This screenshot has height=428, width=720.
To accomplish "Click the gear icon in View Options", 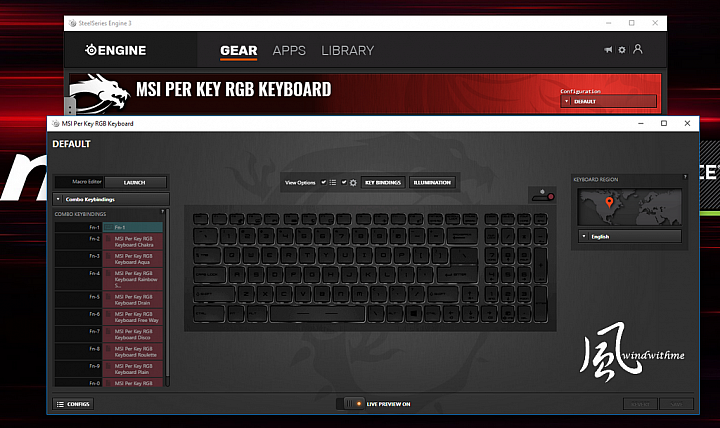I will (x=353, y=182).
